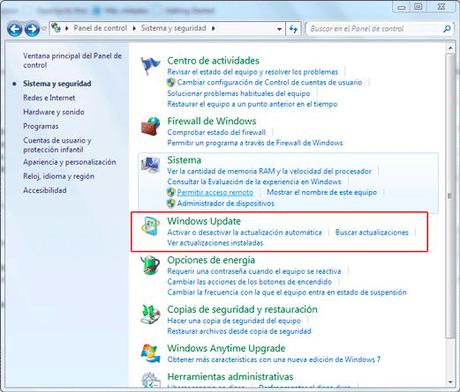Select Hardware y sonido in sidebar
Screen dimensions: 460x392
53,112
